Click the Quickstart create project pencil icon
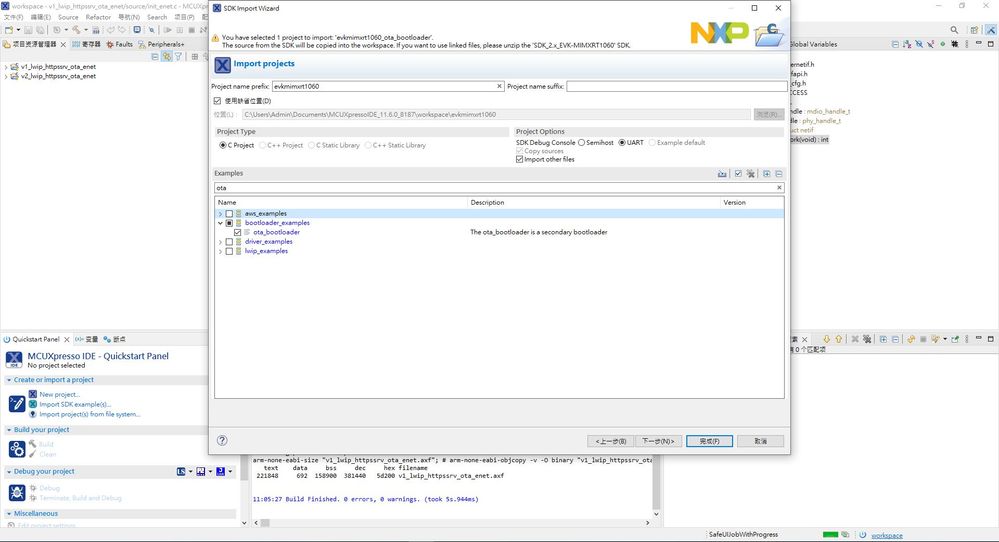 tap(17, 404)
